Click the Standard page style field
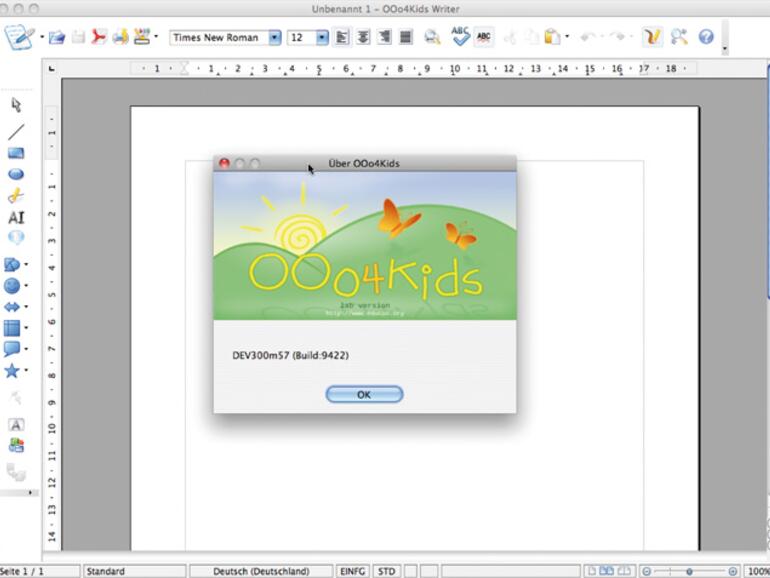The height and width of the screenshot is (578, 770). pyautogui.click(x=135, y=572)
